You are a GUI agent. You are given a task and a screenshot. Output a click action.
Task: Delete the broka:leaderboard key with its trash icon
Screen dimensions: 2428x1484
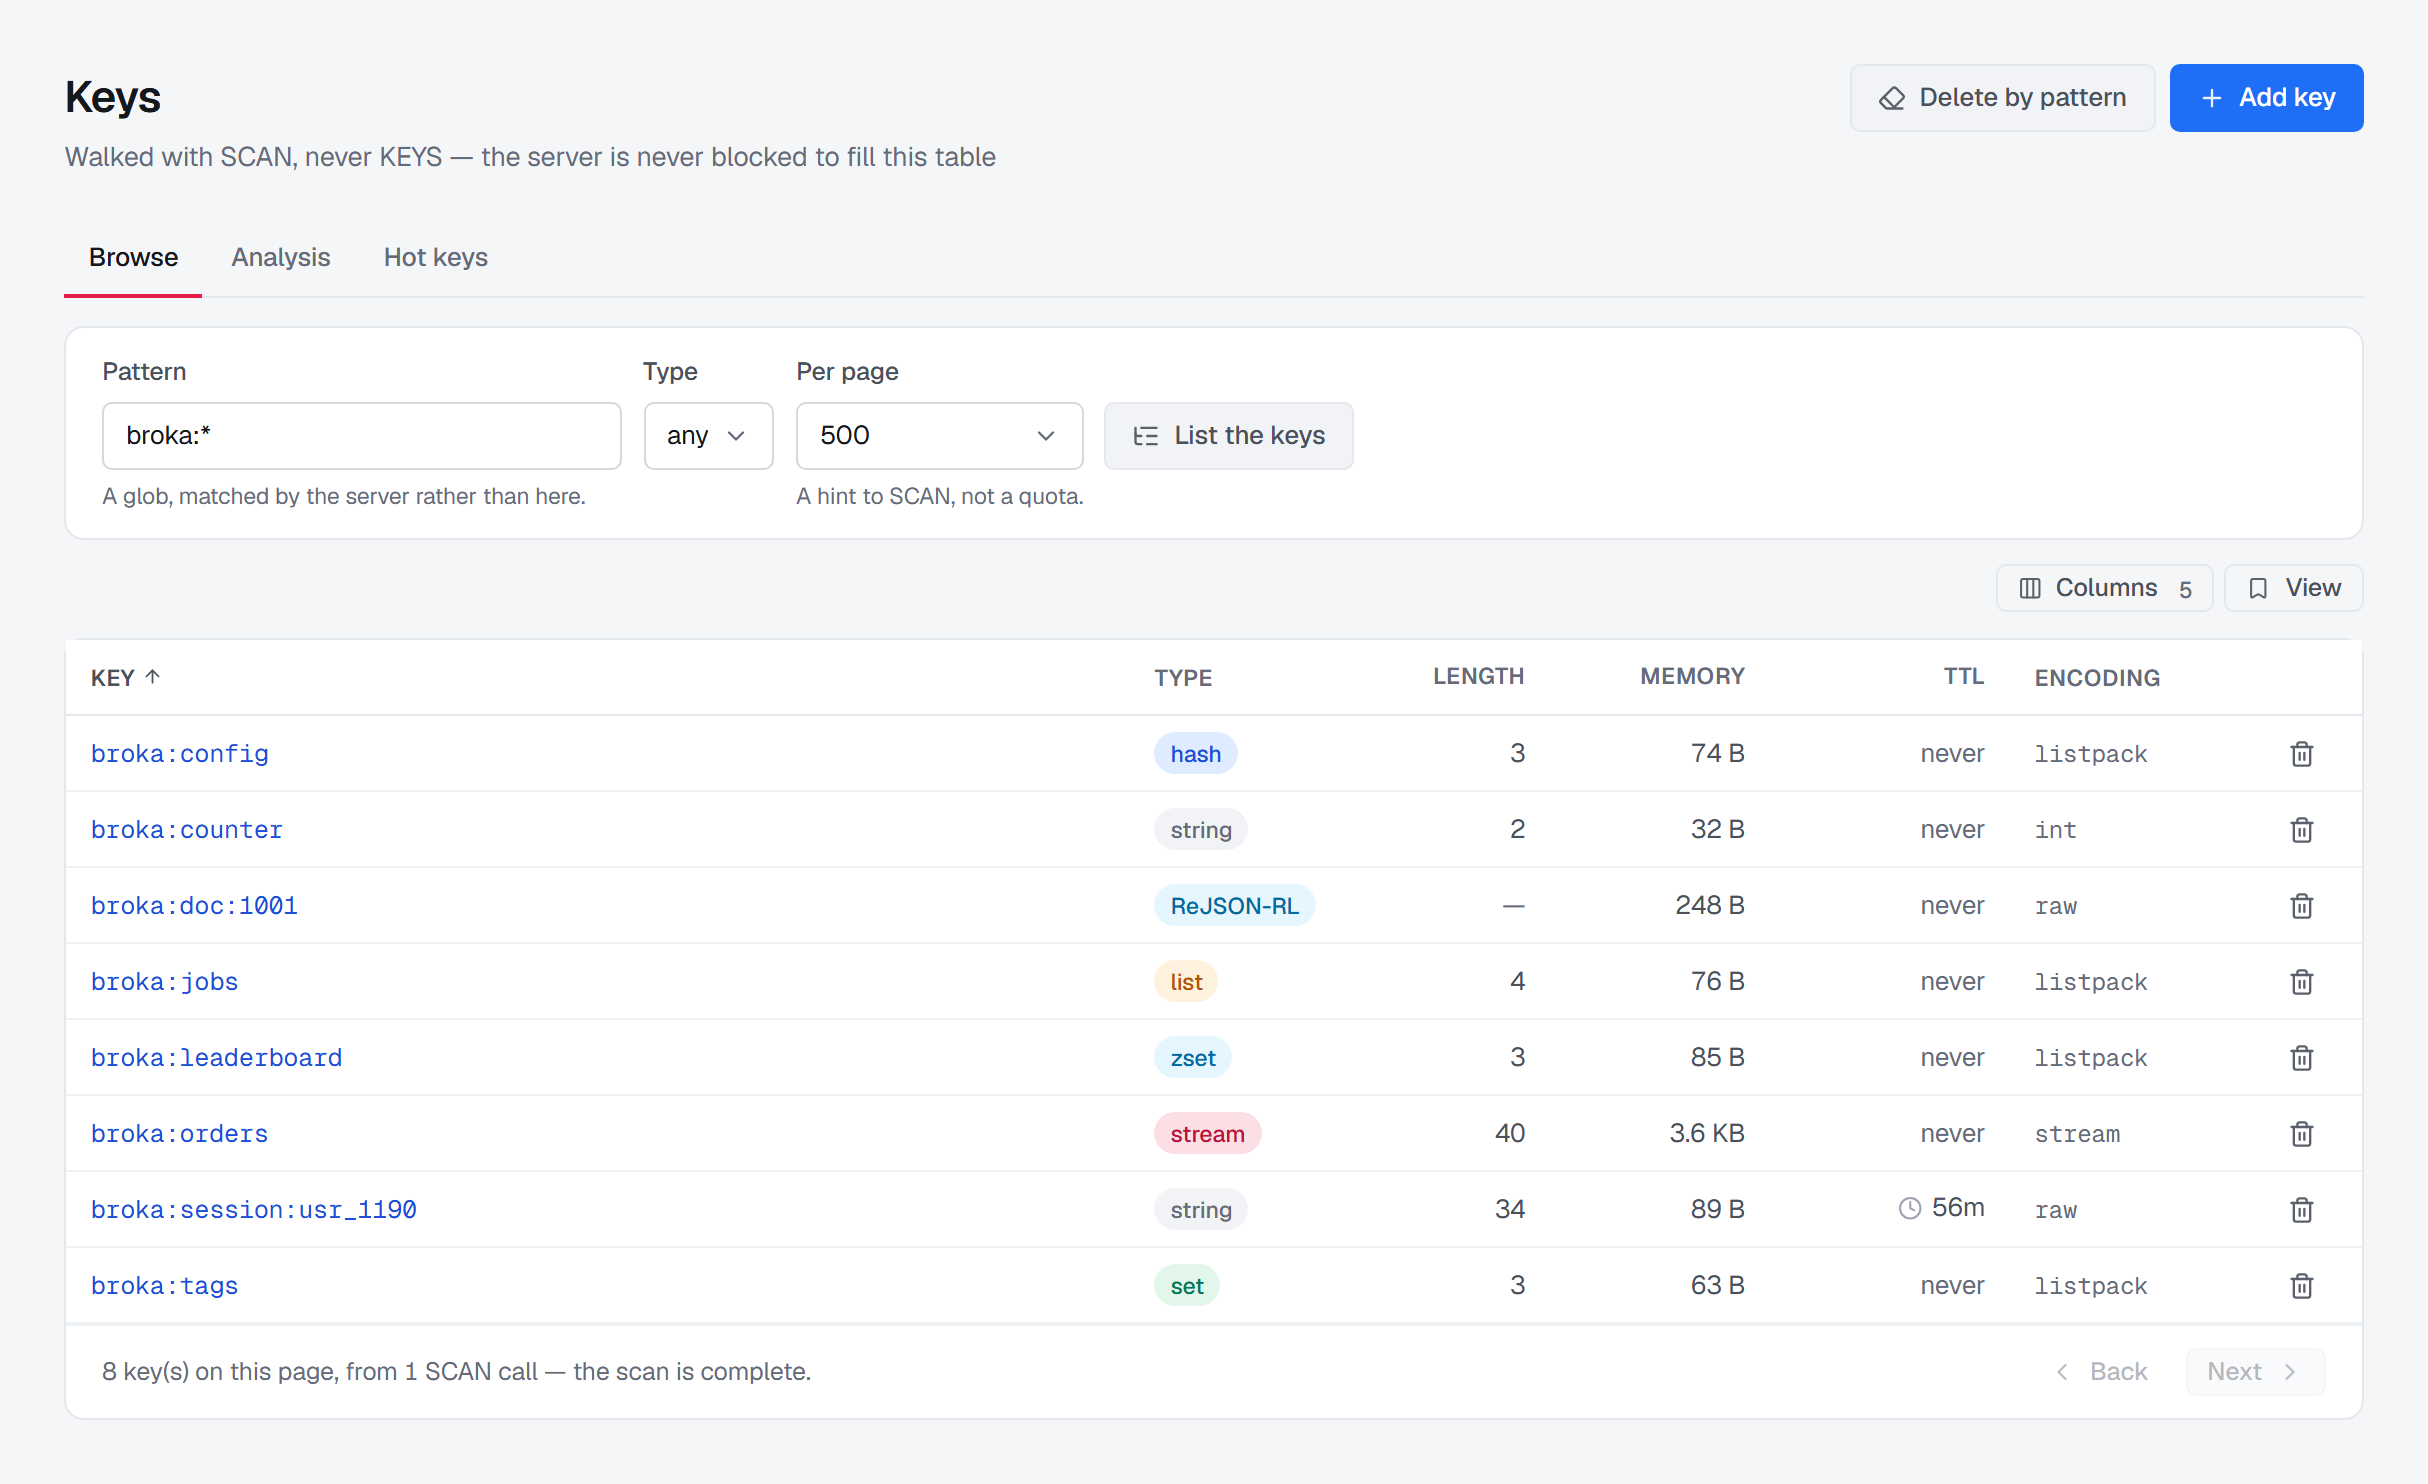pyautogui.click(x=2301, y=1058)
